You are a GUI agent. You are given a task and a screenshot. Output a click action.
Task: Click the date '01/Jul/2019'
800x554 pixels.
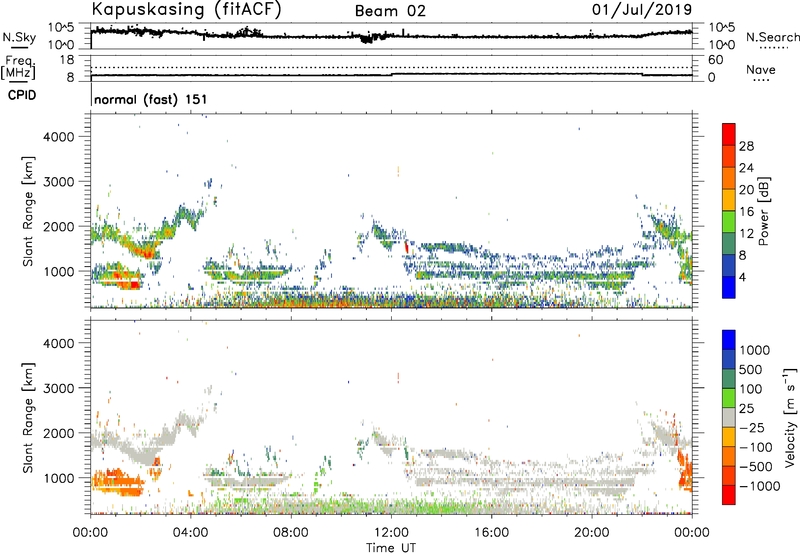[x=642, y=10]
